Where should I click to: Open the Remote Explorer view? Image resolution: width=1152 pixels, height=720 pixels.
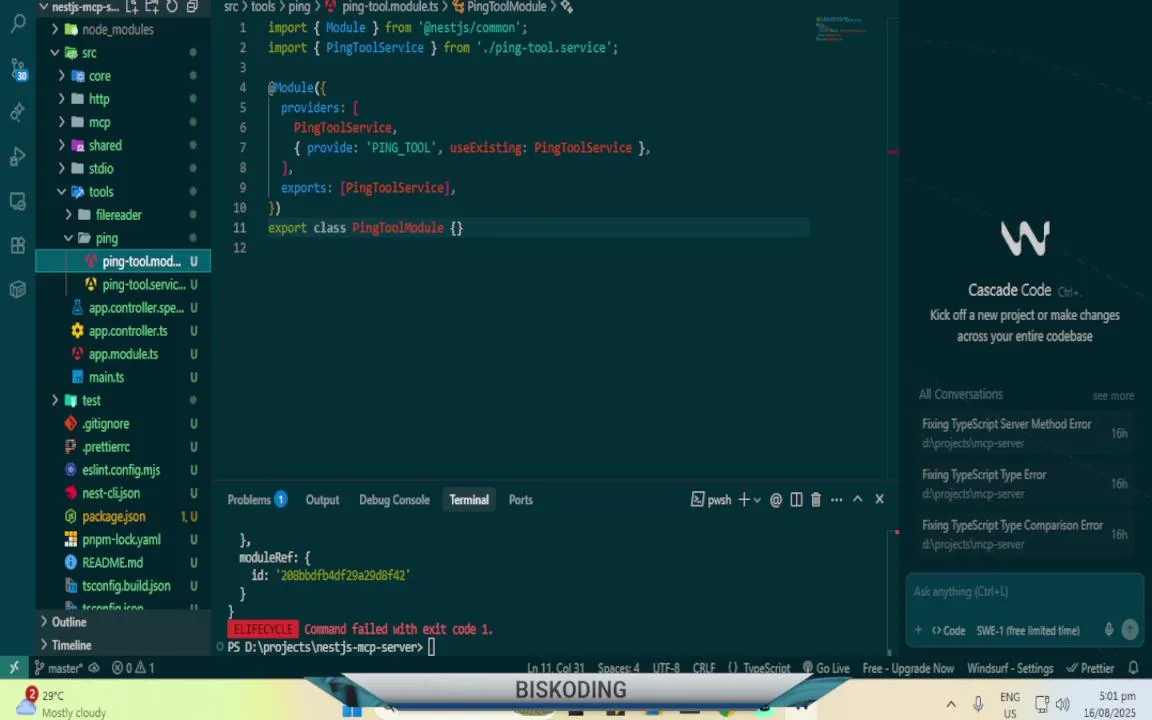pyautogui.click(x=18, y=201)
